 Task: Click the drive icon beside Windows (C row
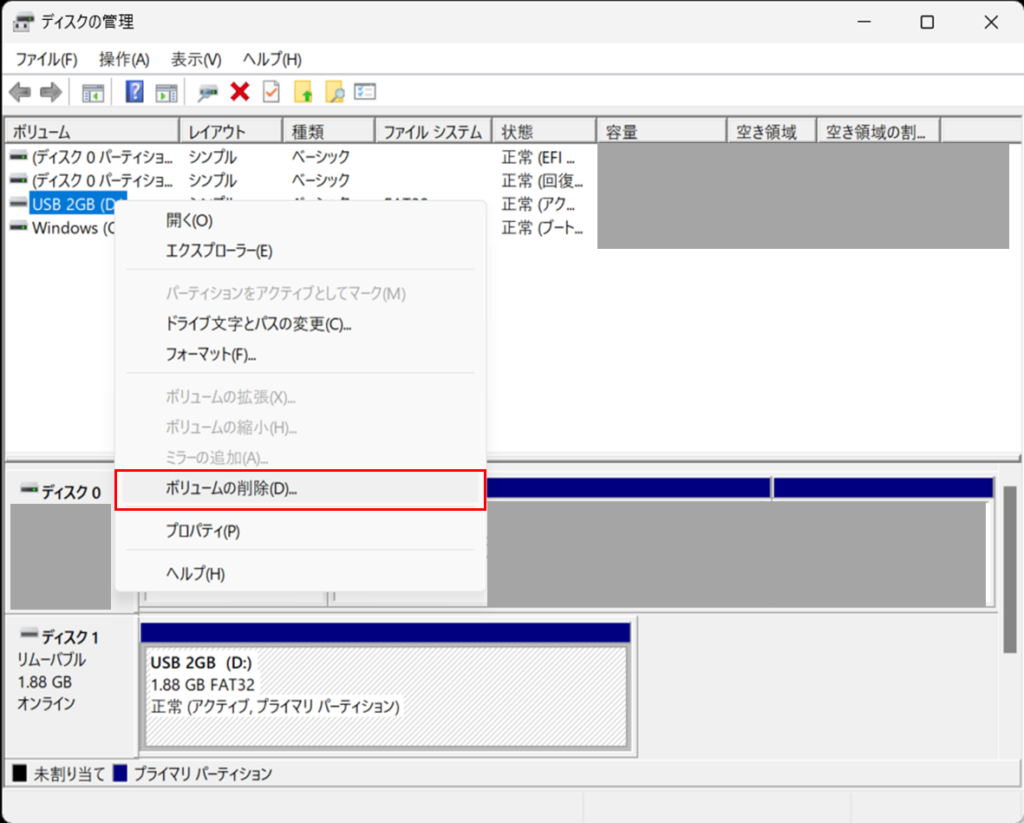point(20,227)
